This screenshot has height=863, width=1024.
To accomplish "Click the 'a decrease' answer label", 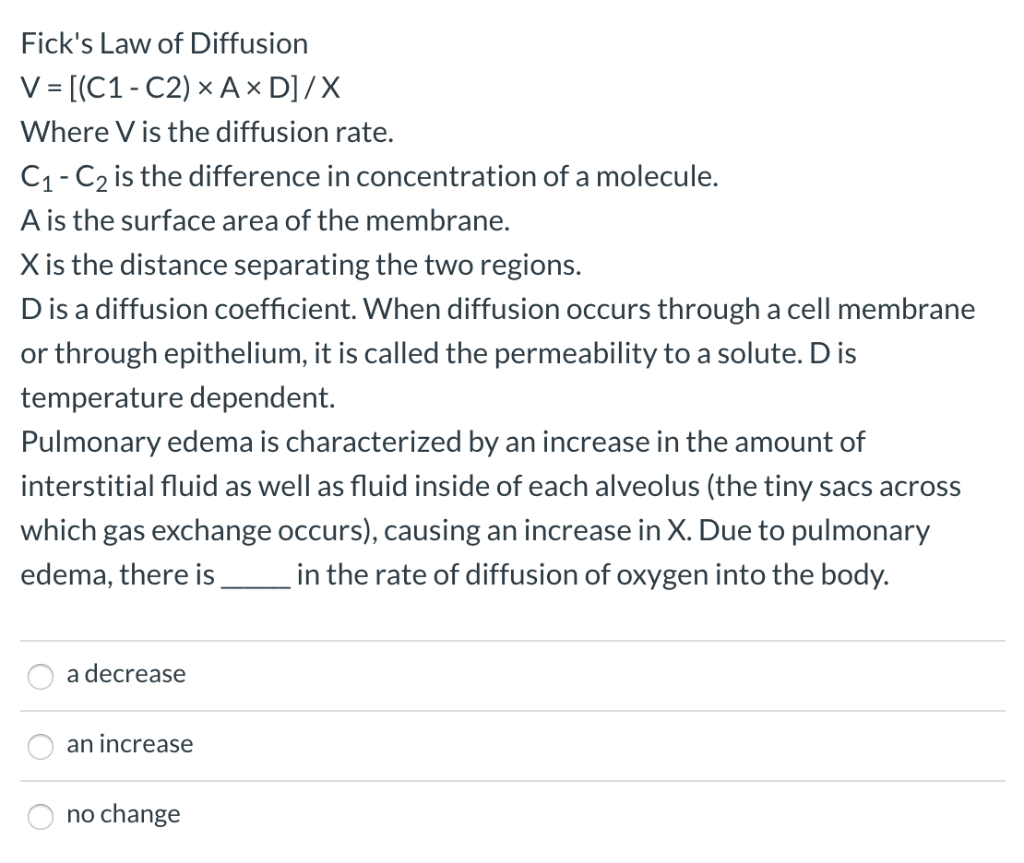I will (125, 674).
